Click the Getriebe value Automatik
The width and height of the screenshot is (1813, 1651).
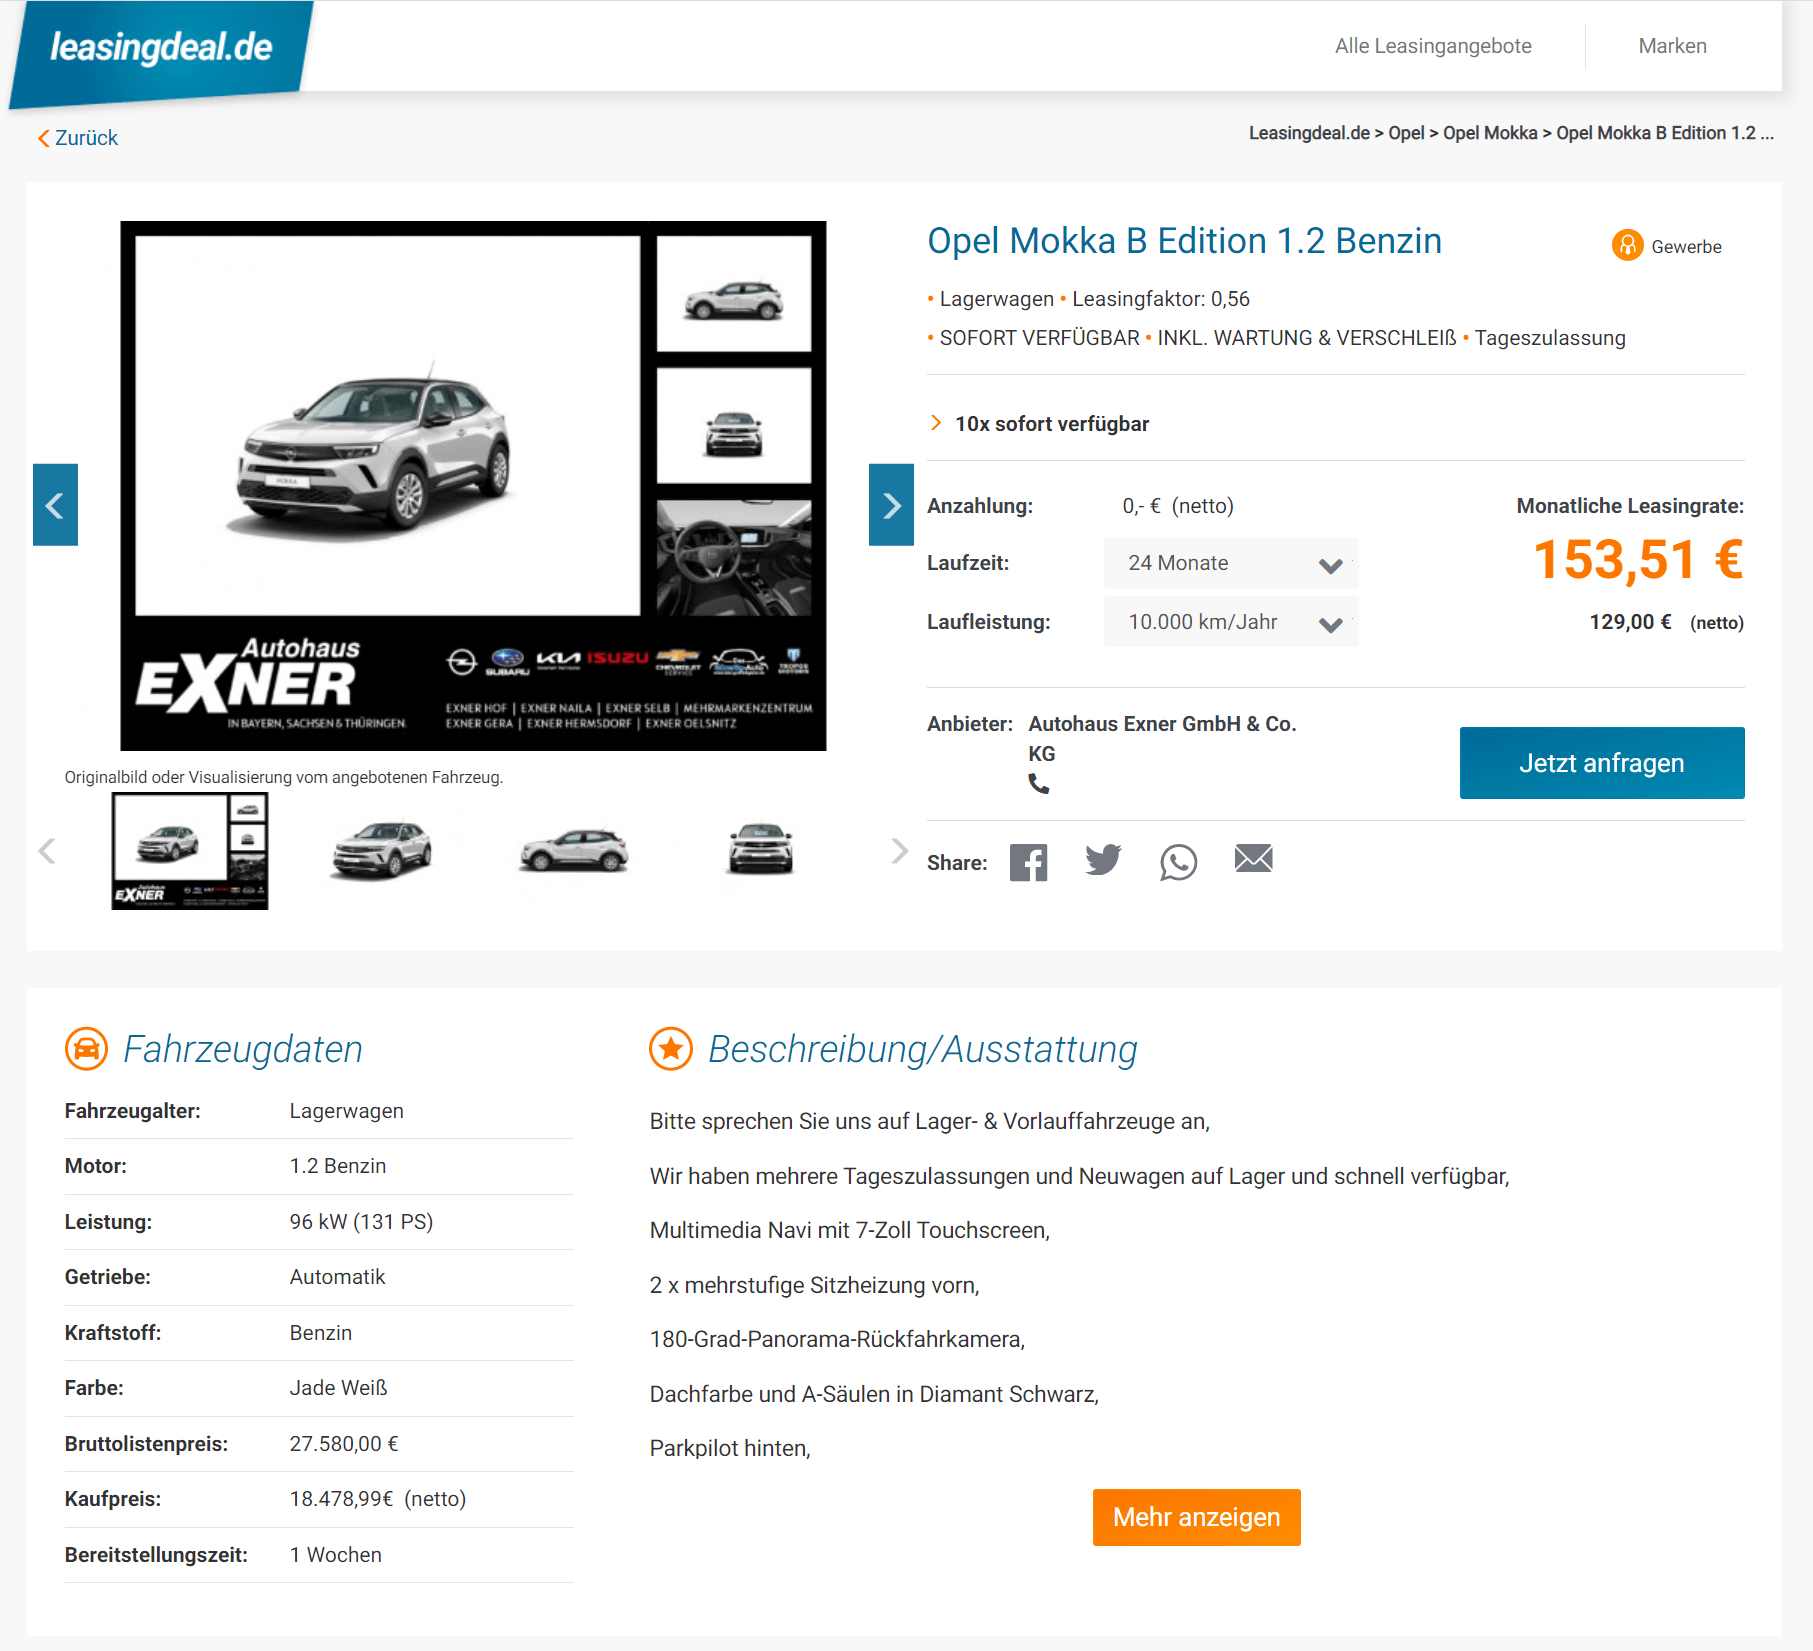coord(337,1277)
